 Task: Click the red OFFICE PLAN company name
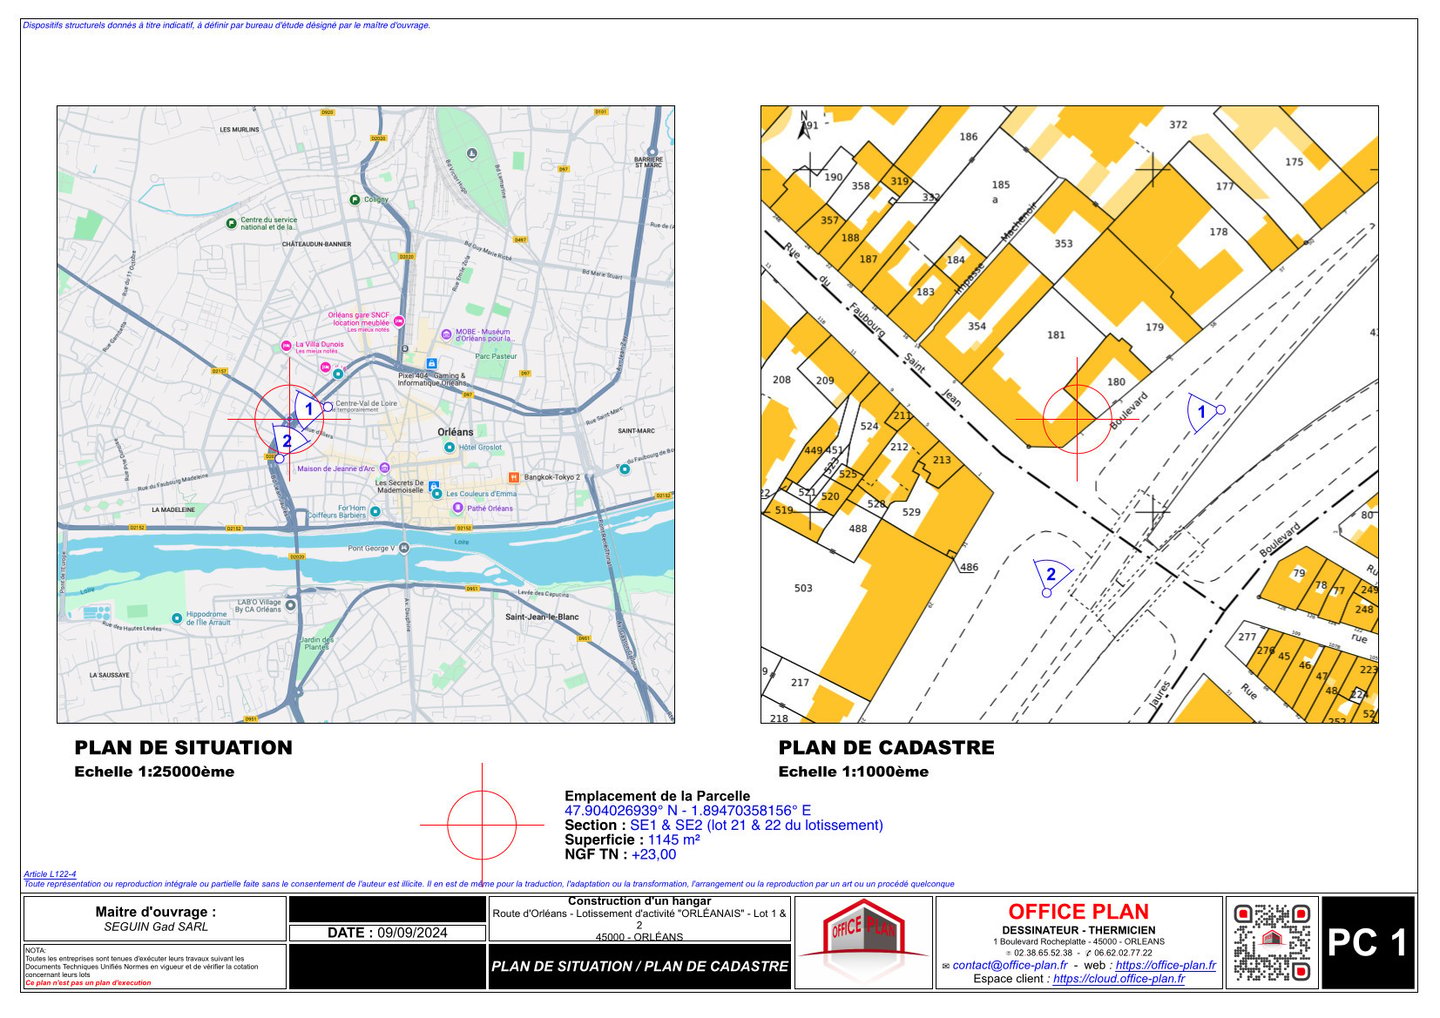pos(1078,912)
